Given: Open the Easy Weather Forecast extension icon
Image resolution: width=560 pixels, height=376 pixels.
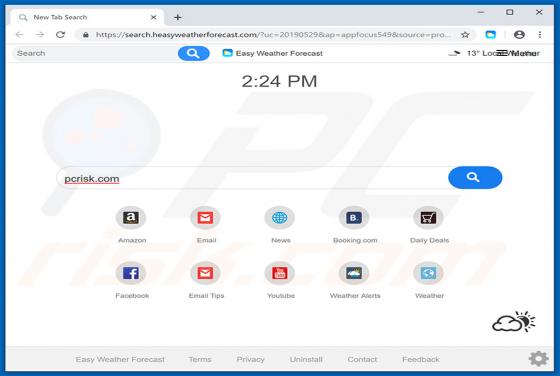Looking at the screenshot, I should click(x=491, y=35).
